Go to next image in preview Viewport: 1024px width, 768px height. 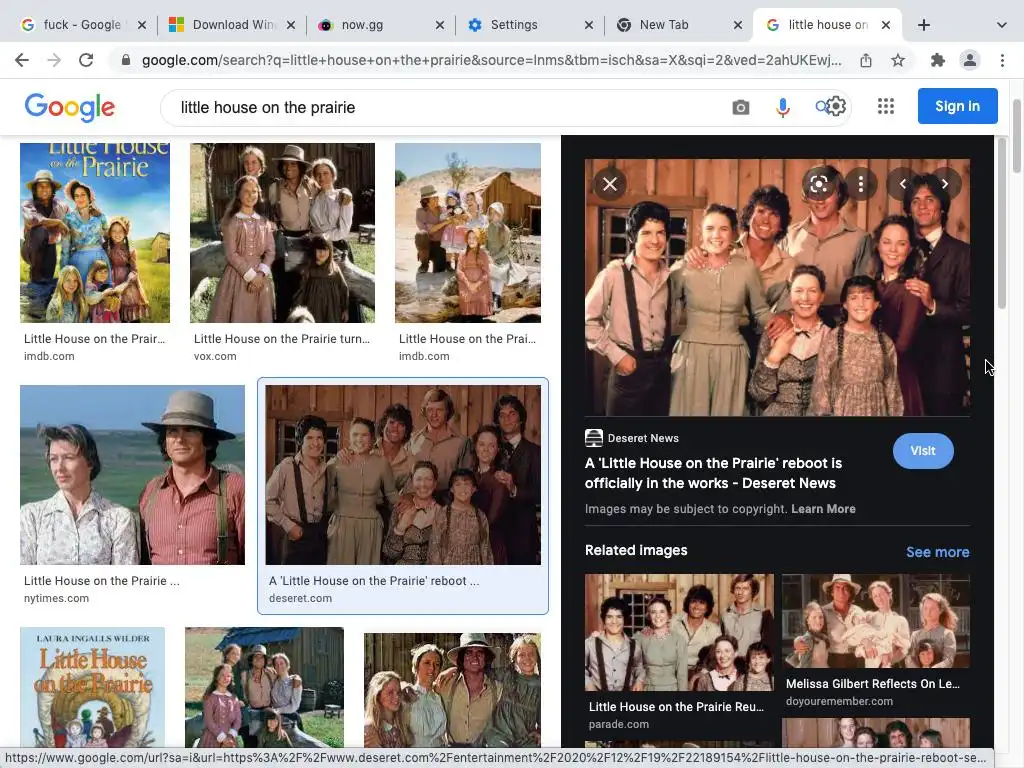(x=945, y=184)
